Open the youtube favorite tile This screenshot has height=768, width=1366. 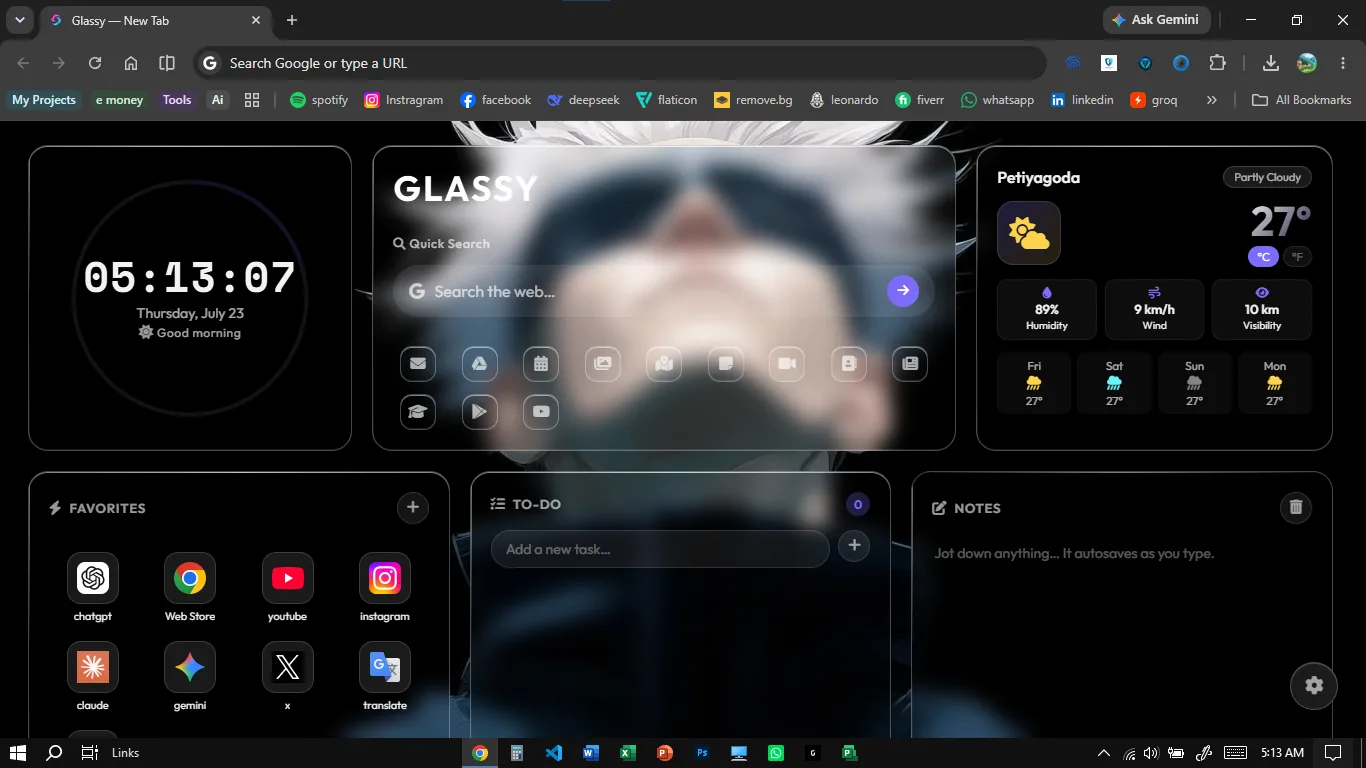287,588
